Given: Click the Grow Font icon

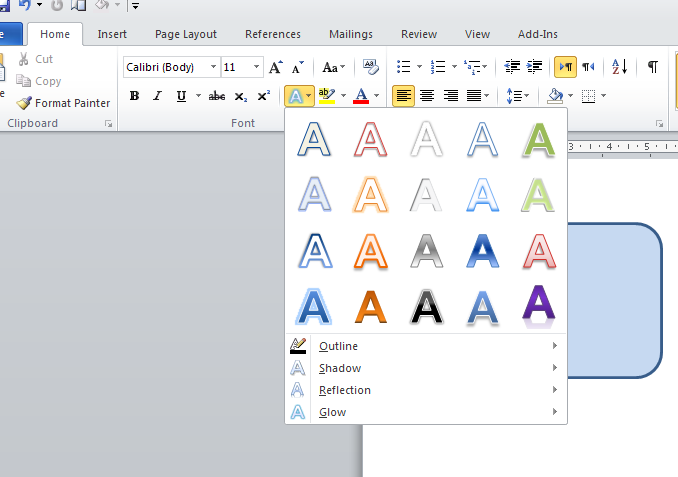Looking at the screenshot, I should (x=276, y=67).
